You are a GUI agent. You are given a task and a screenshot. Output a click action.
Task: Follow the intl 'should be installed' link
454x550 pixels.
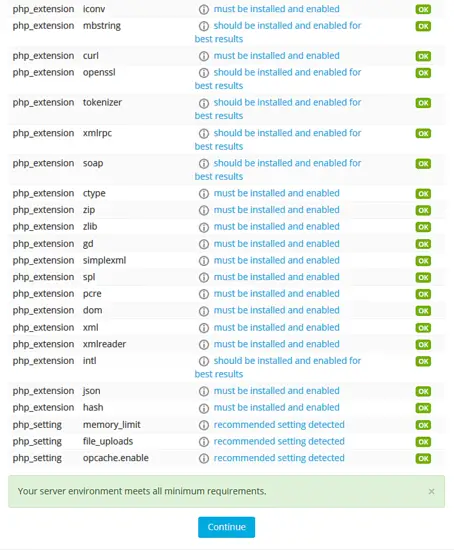(x=278, y=367)
